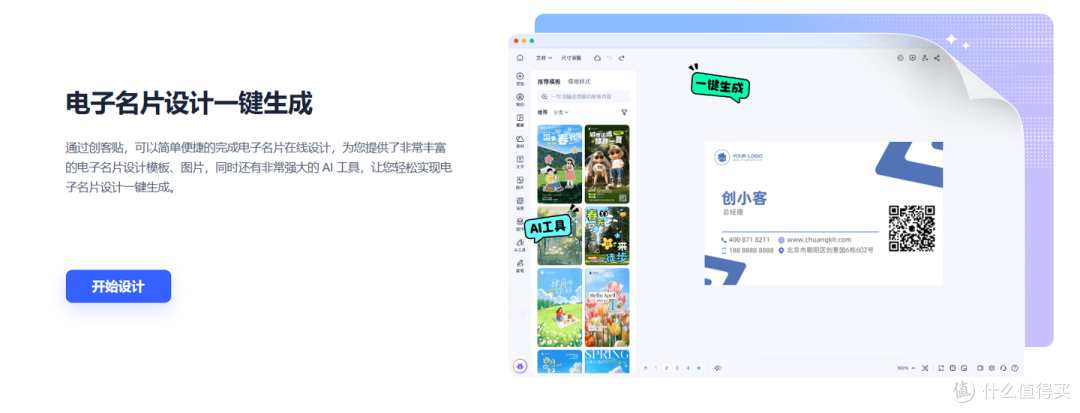
Task: Click the settings gear icon bottom right
Action: click(x=992, y=368)
